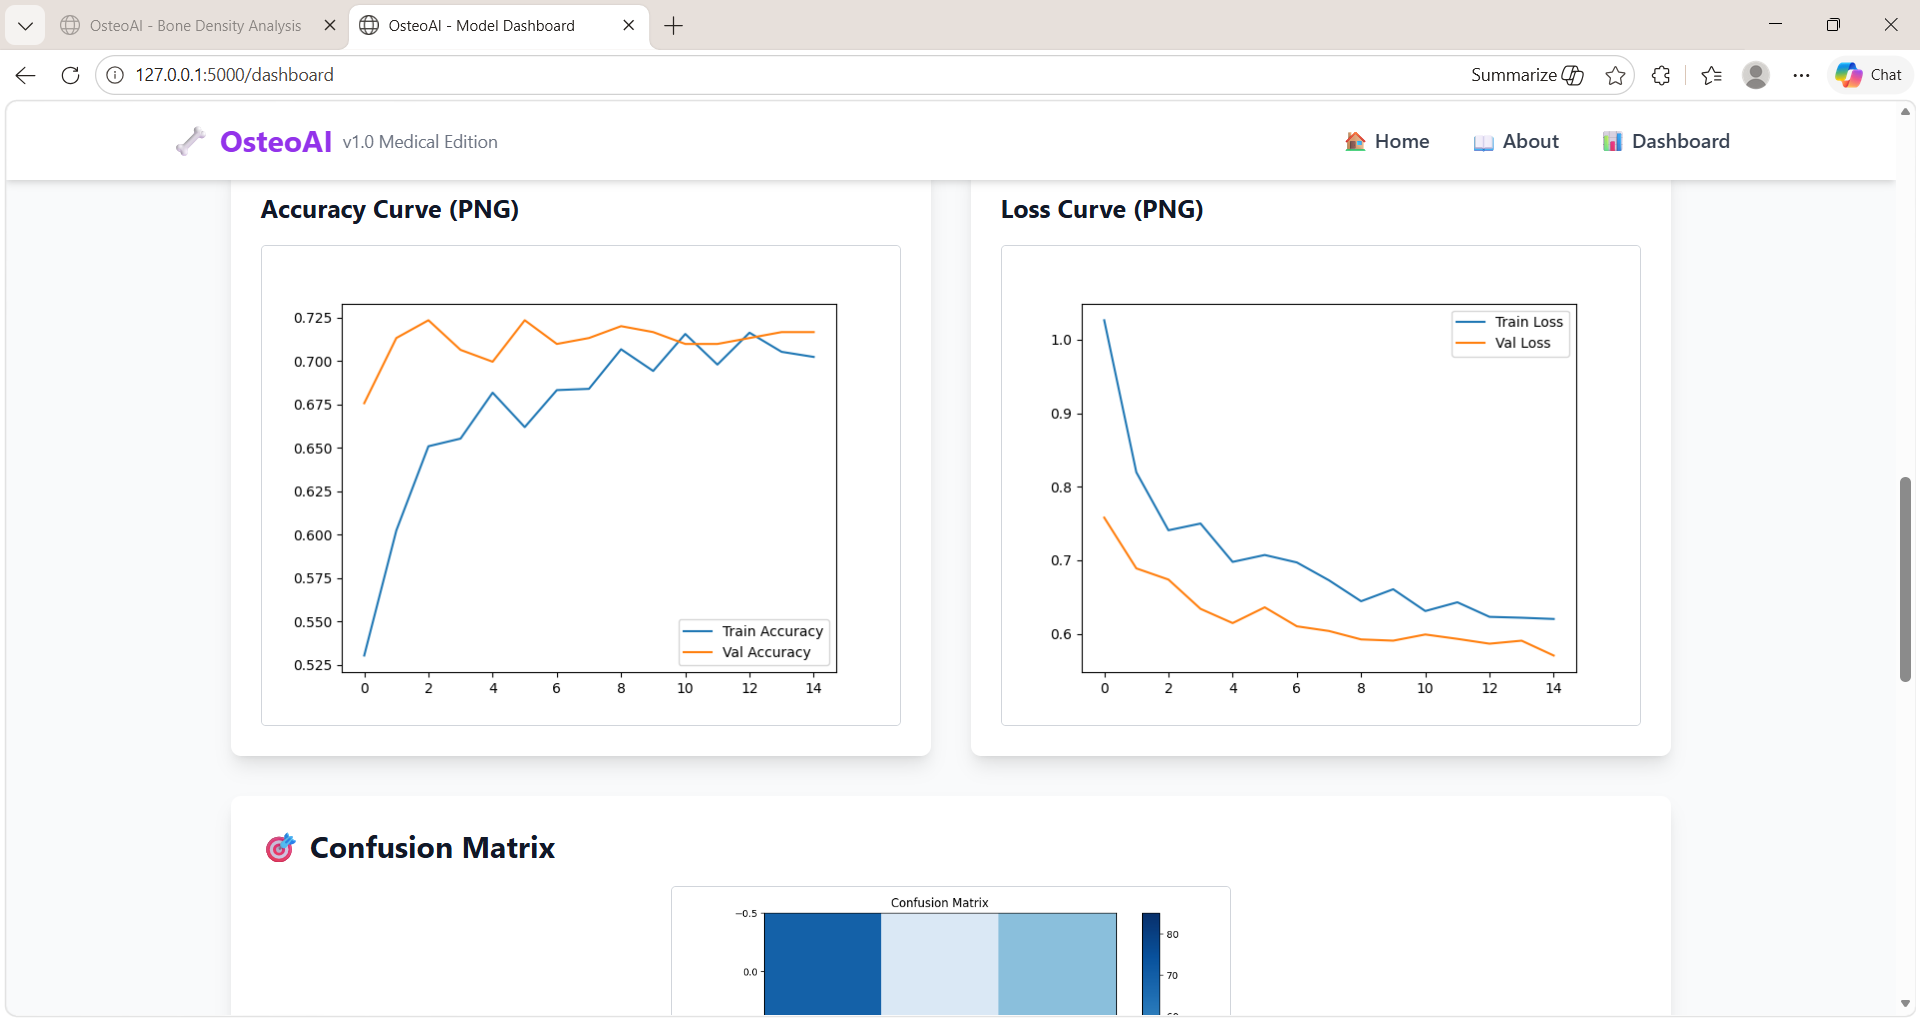Open the browser profile avatar
This screenshot has height=1020, width=1920.
pos(1756,75)
